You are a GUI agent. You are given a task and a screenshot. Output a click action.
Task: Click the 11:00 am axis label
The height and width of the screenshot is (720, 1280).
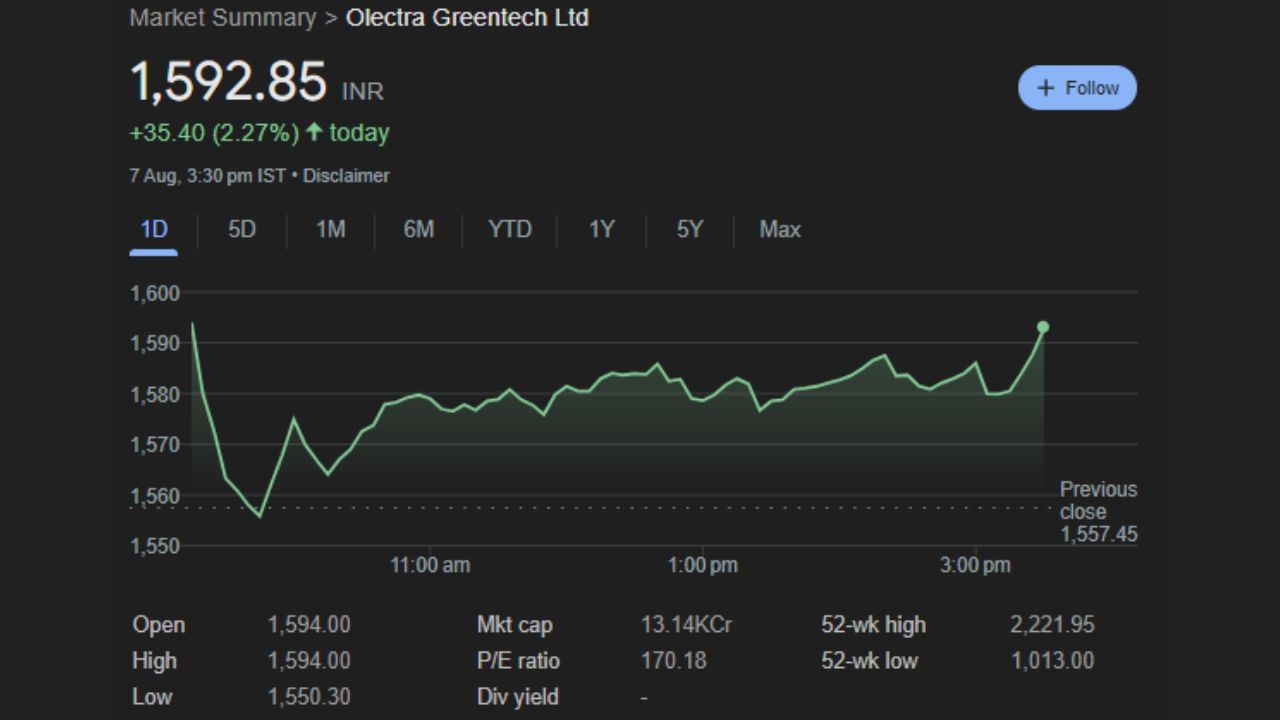[429, 565]
